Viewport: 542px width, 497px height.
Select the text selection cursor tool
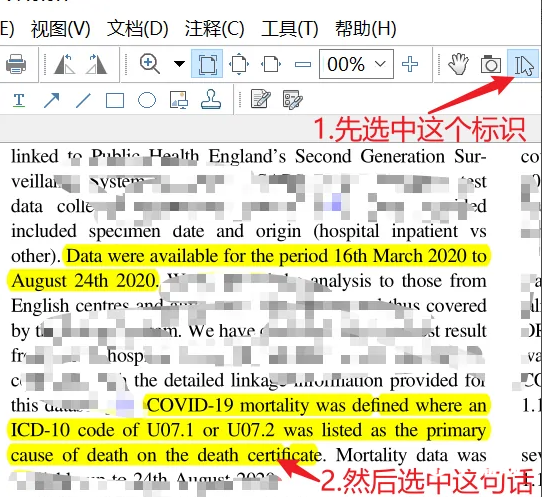point(523,64)
